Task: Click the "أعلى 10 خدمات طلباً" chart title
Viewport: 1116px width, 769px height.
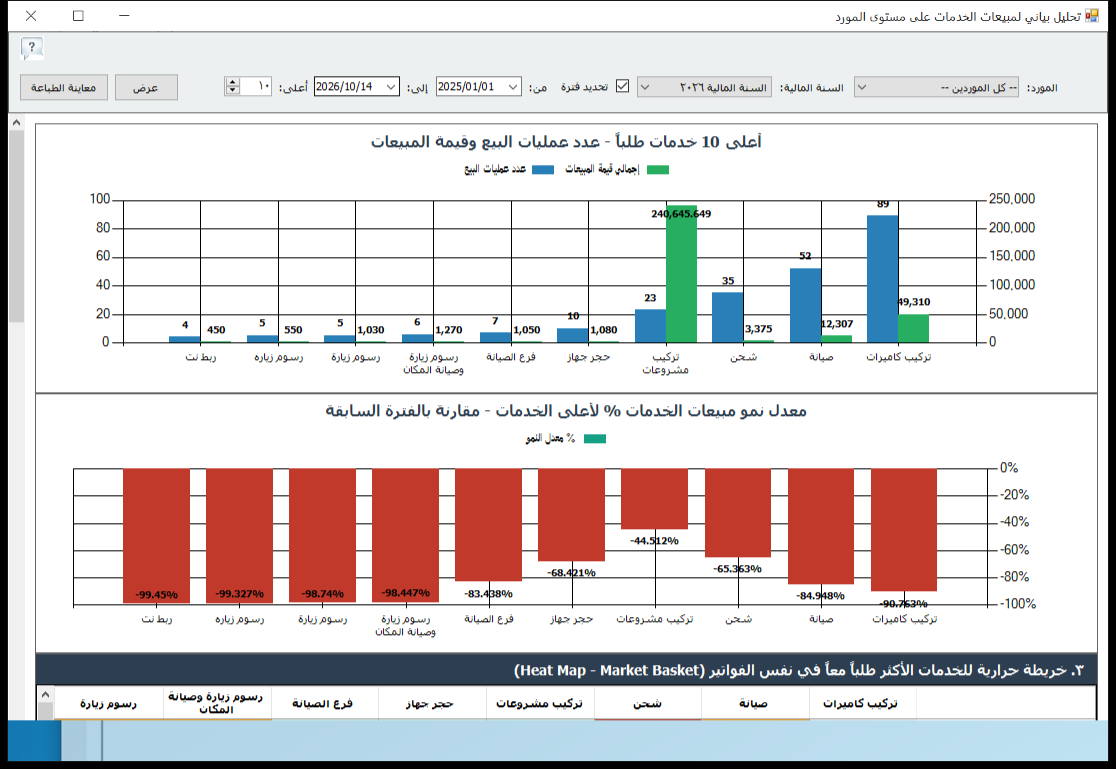Action: (x=566, y=142)
